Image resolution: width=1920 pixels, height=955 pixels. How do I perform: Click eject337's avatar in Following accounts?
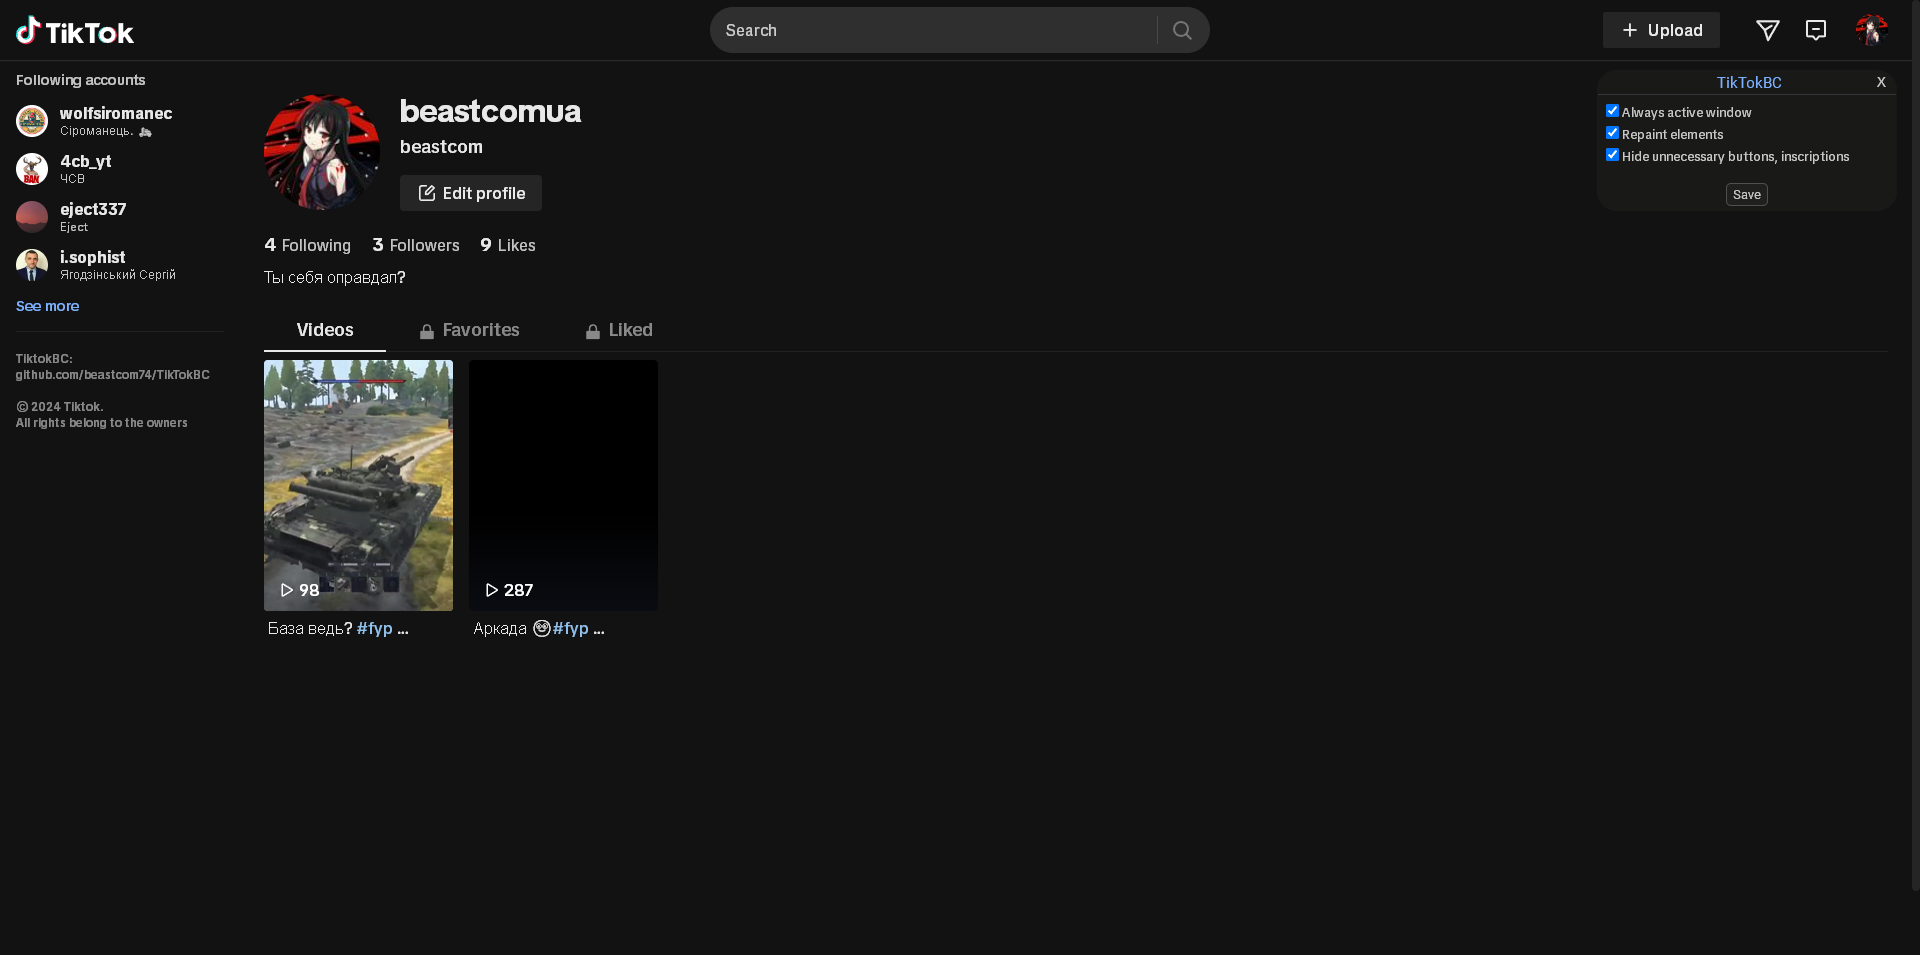pos(32,217)
